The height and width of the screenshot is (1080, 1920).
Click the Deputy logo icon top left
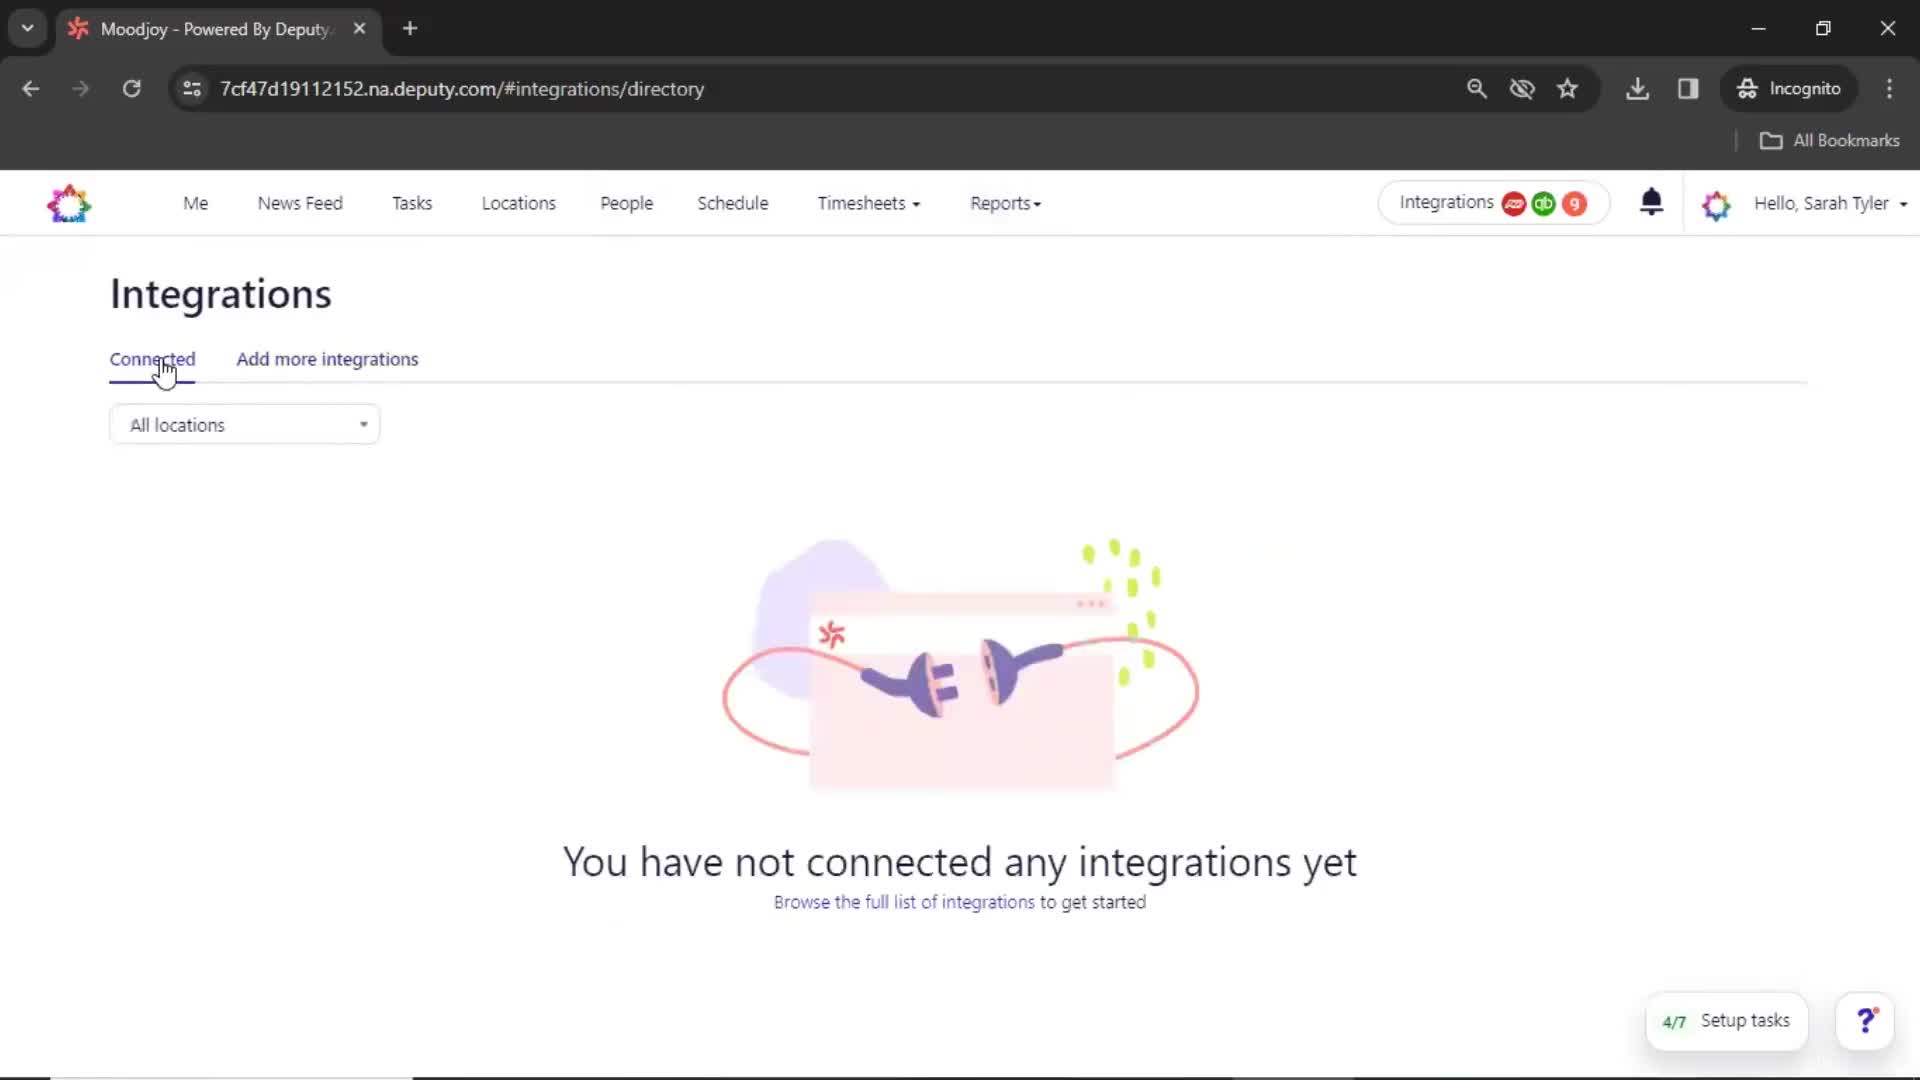(69, 203)
